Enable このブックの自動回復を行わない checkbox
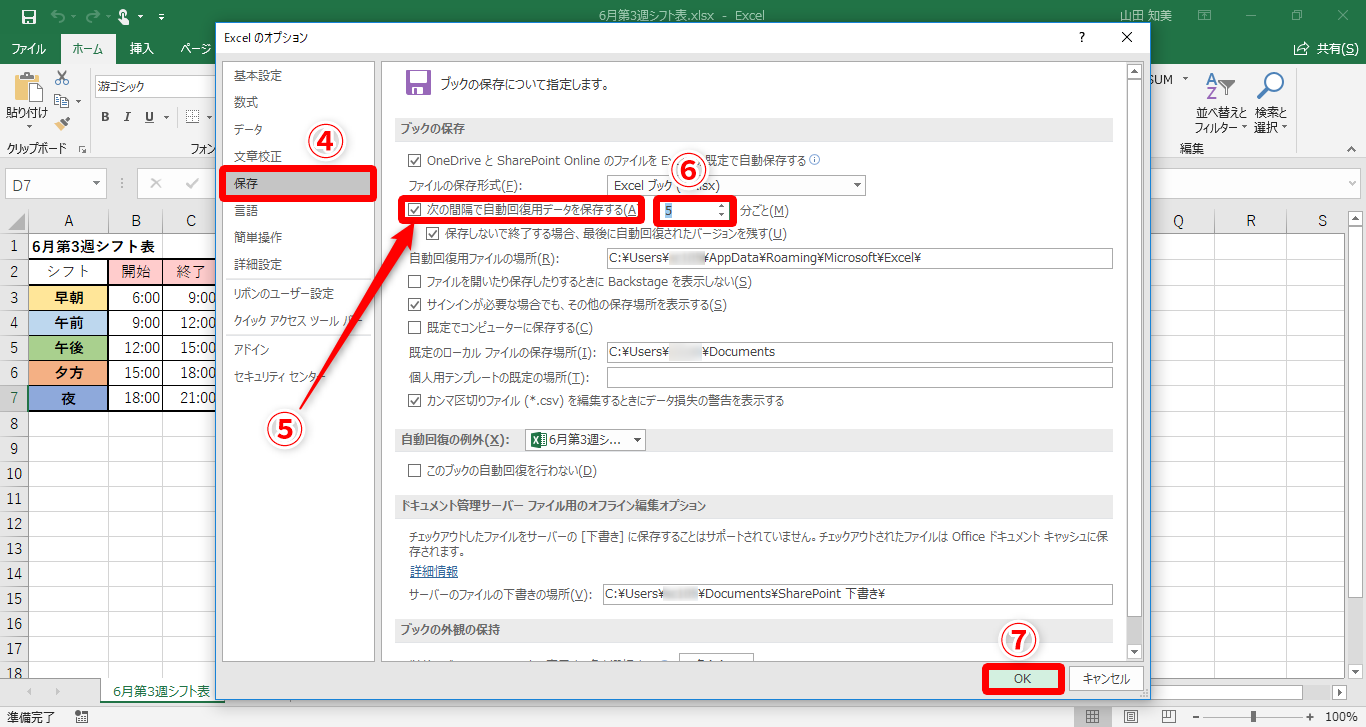1366x727 pixels. pos(415,471)
